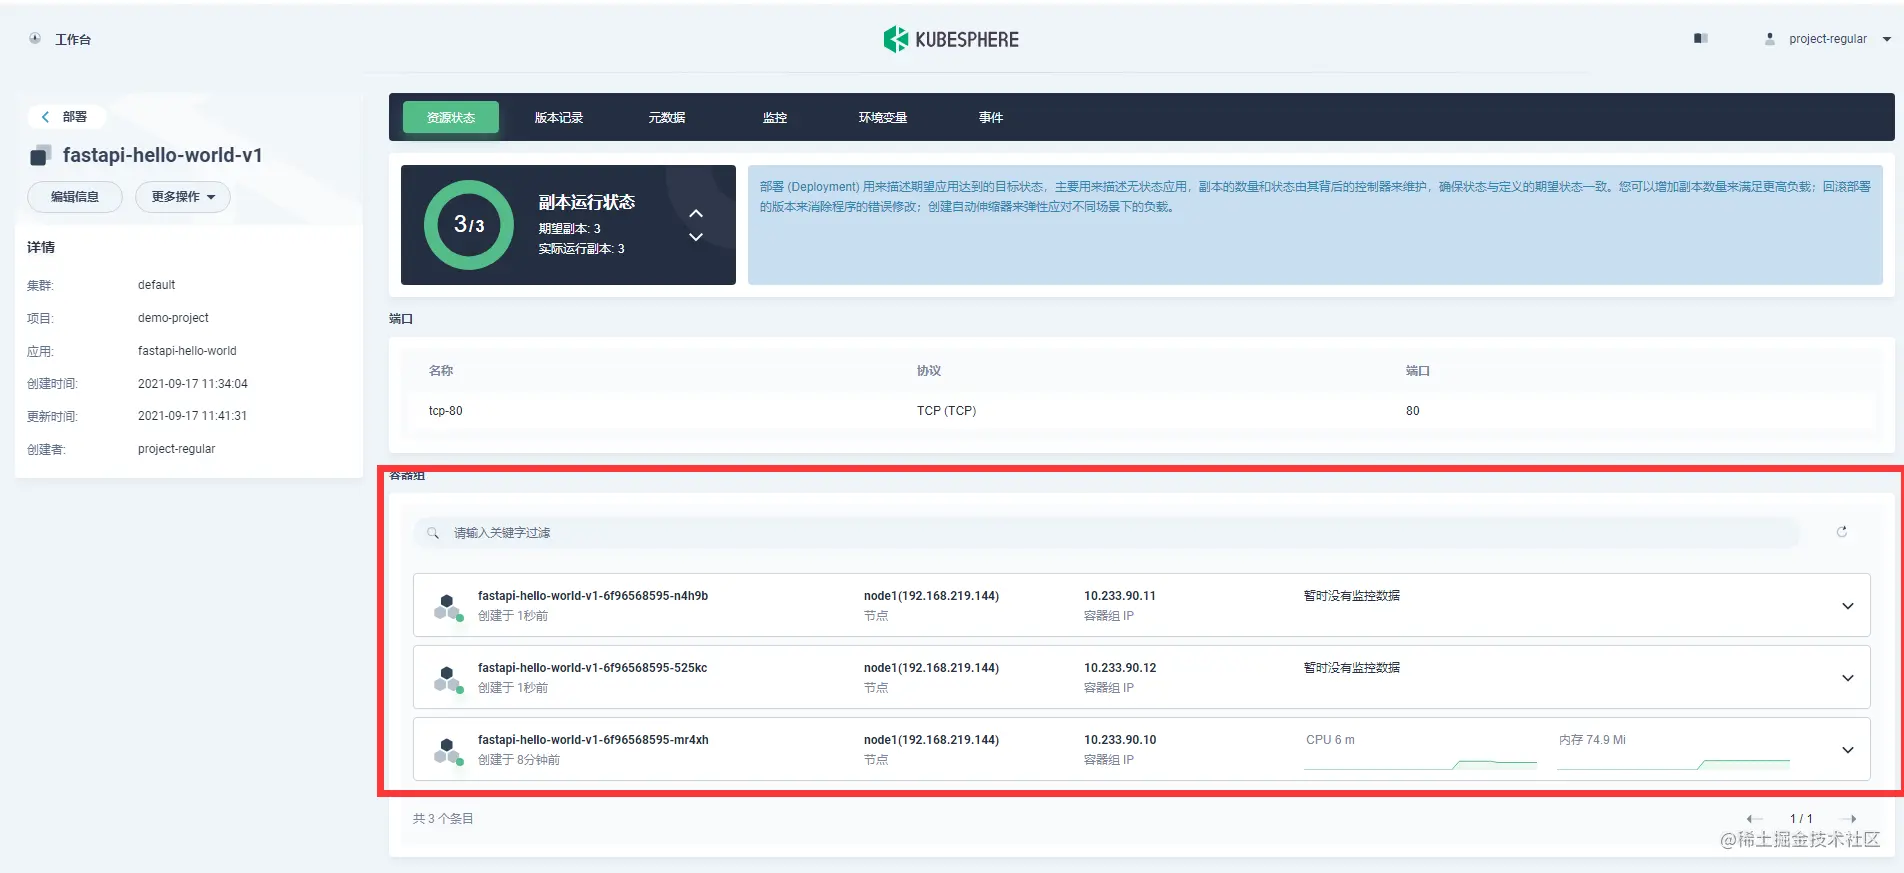Click container IP 10.233.90.11
The height and width of the screenshot is (873, 1904).
[x=1120, y=596]
